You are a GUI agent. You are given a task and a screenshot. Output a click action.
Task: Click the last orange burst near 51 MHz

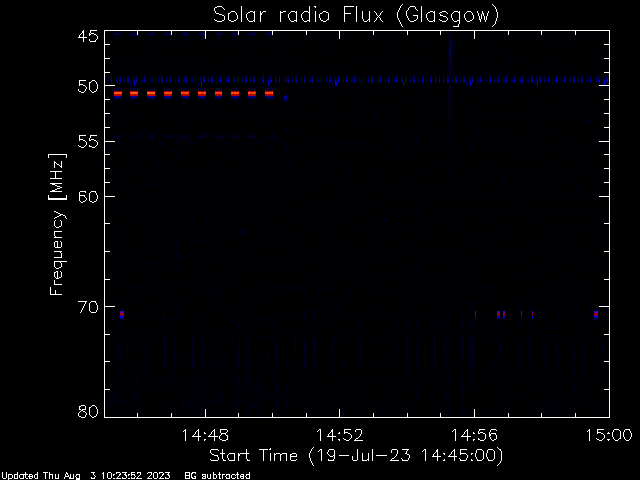tap(269, 94)
